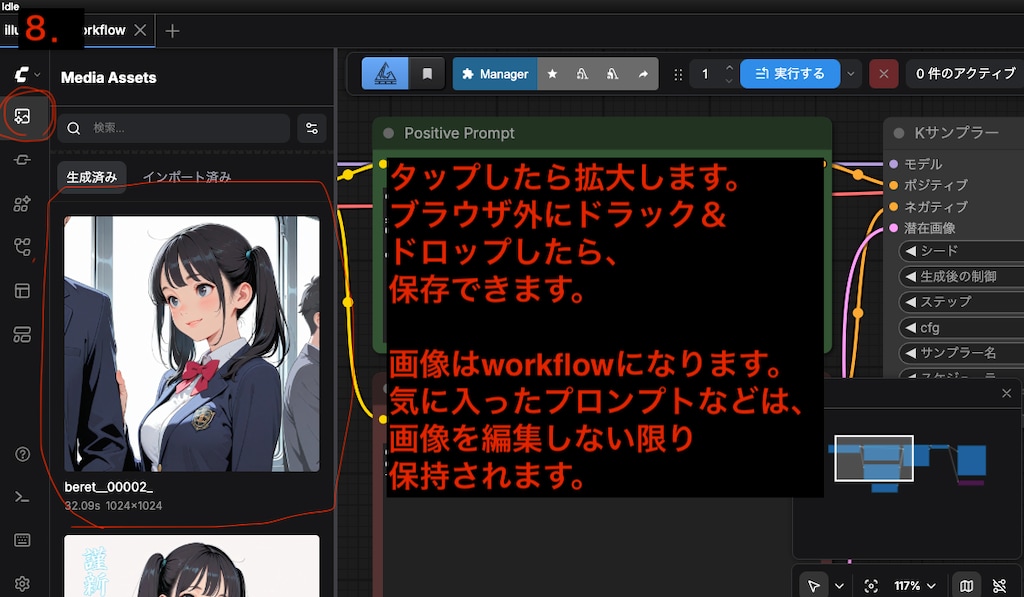This screenshot has width=1024, height=597.
Task: Open the Media Assets sidebar panel
Action: [22, 115]
